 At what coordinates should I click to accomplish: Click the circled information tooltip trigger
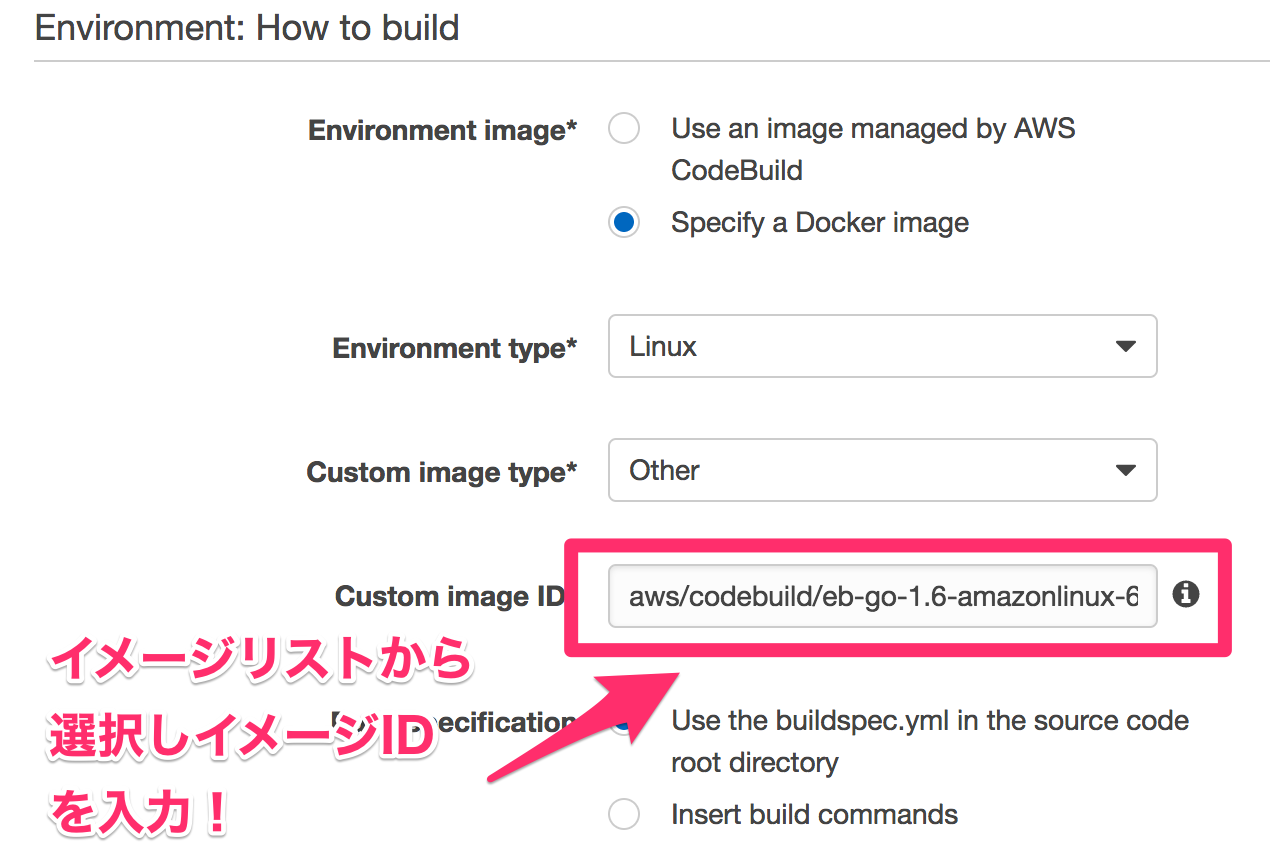click(1186, 596)
